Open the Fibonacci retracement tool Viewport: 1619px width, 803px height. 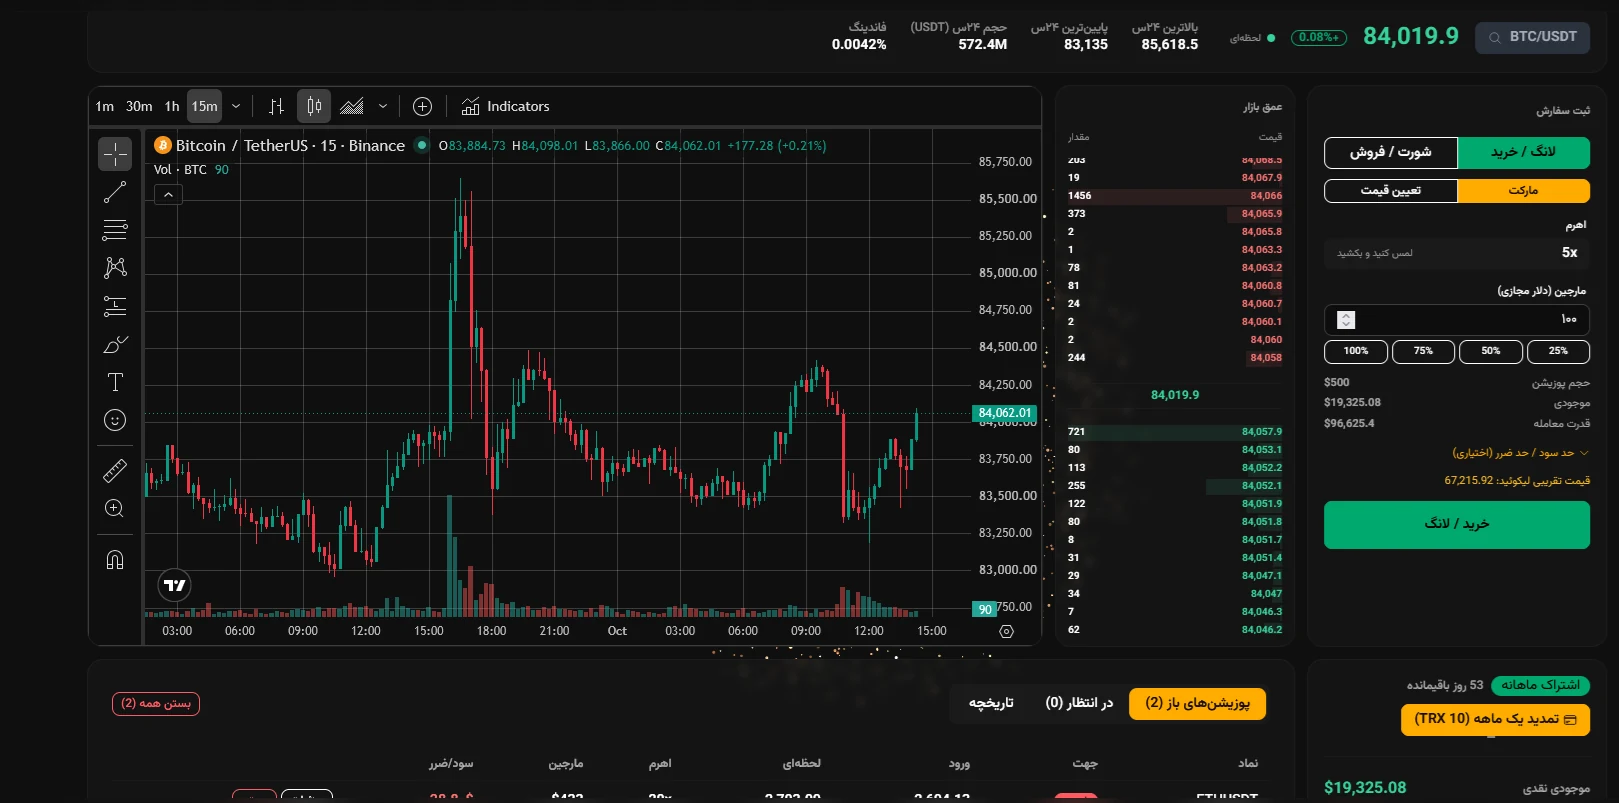click(115, 230)
